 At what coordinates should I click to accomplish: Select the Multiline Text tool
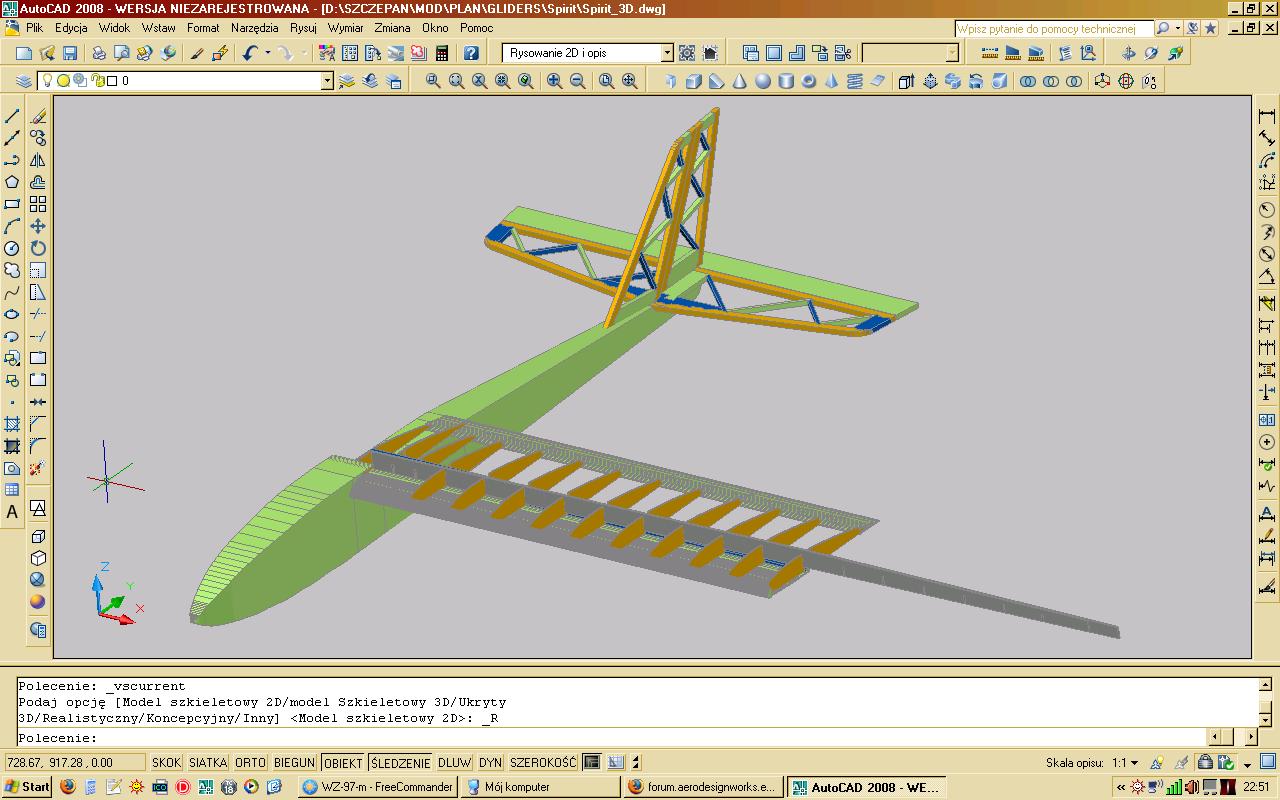pos(12,512)
